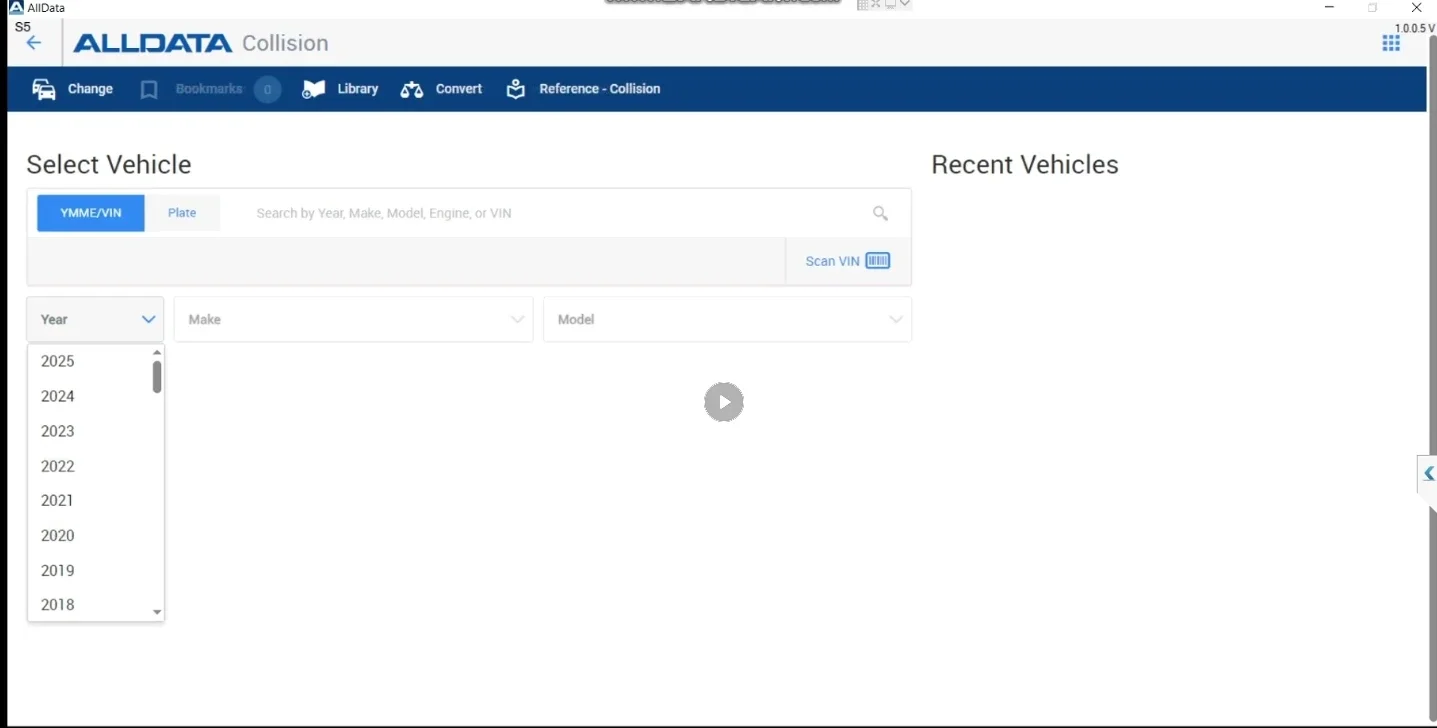Click the Bookmarks ribbon icon
This screenshot has width=1437, height=728.
[x=149, y=90]
